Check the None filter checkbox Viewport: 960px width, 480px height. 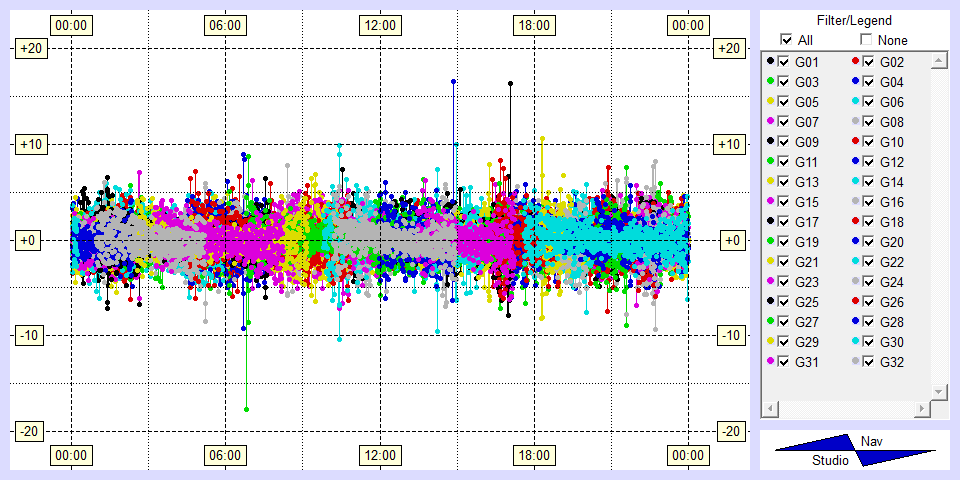pyautogui.click(x=866, y=40)
